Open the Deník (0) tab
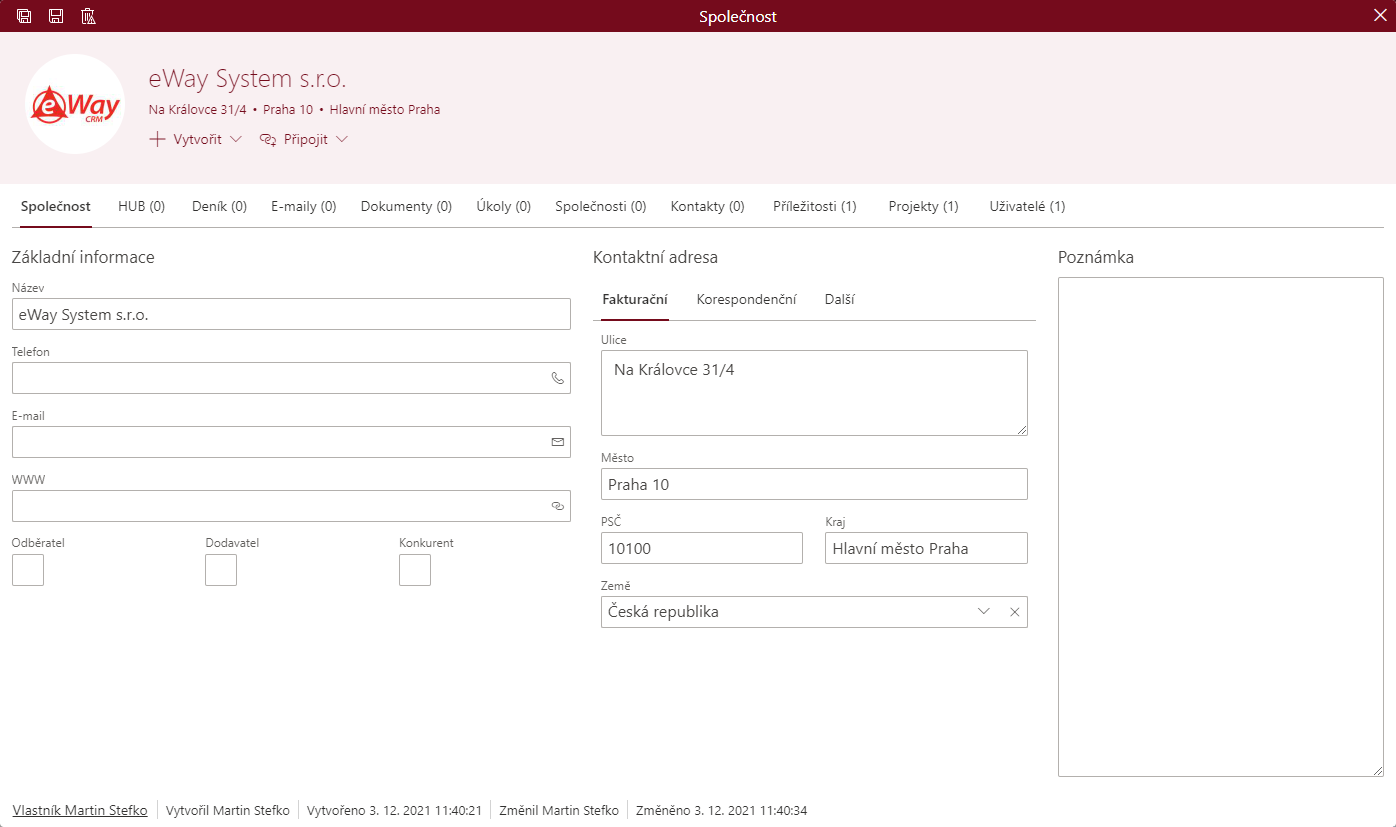Screen dimensions: 1396x827 tap(219, 206)
